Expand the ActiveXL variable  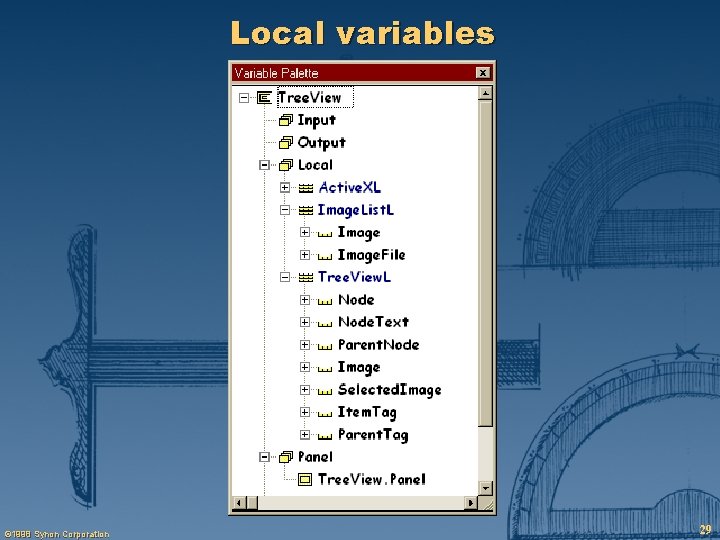click(x=285, y=187)
